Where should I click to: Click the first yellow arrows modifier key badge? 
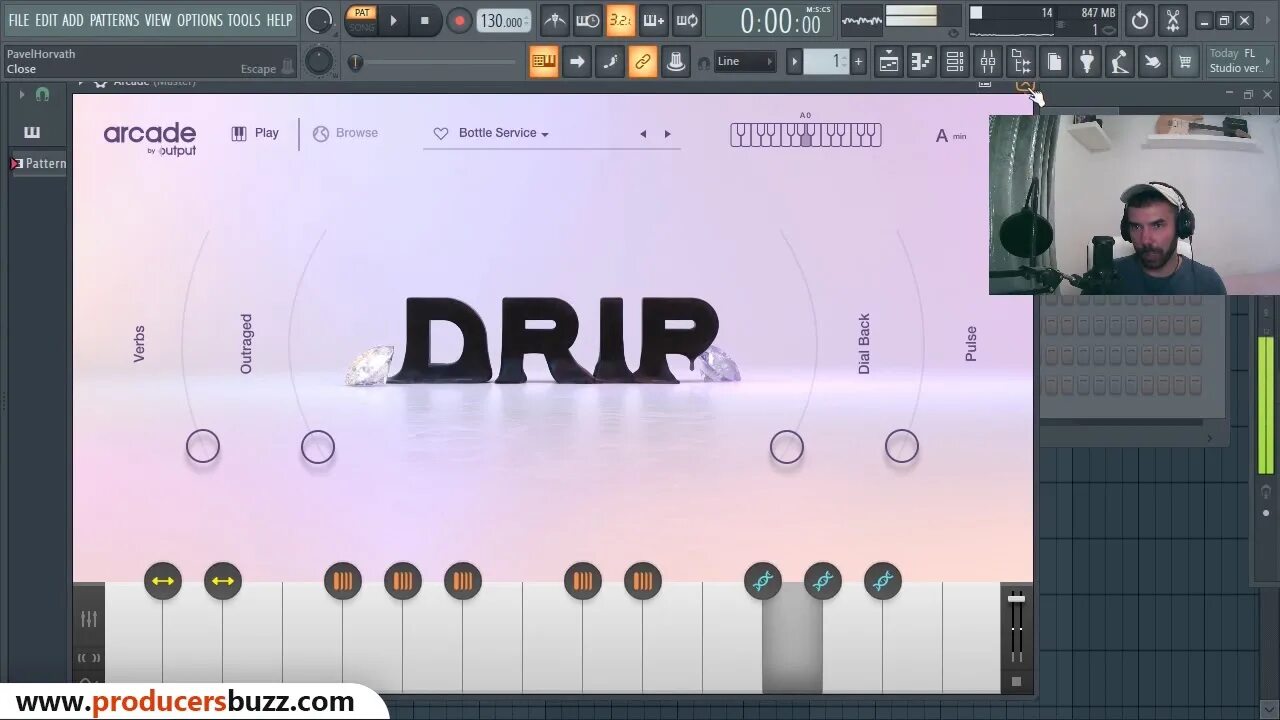(163, 581)
